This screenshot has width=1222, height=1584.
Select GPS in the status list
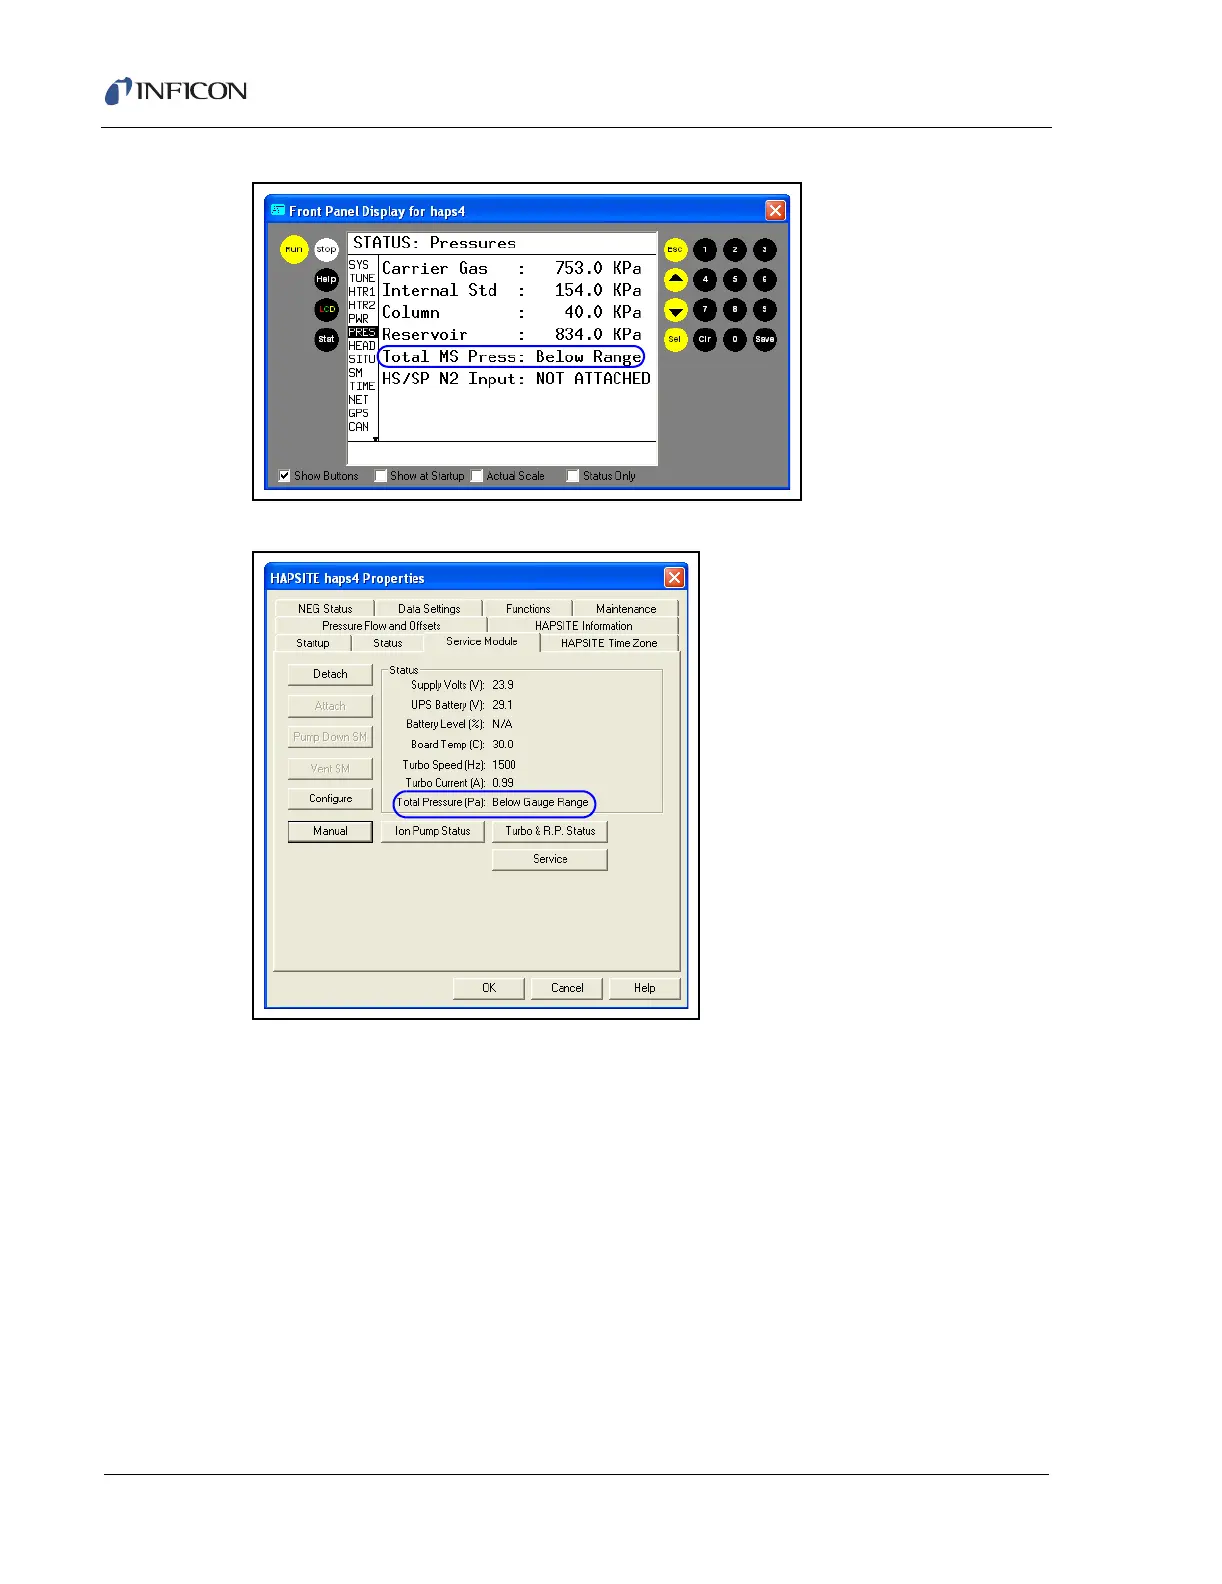click(359, 413)
